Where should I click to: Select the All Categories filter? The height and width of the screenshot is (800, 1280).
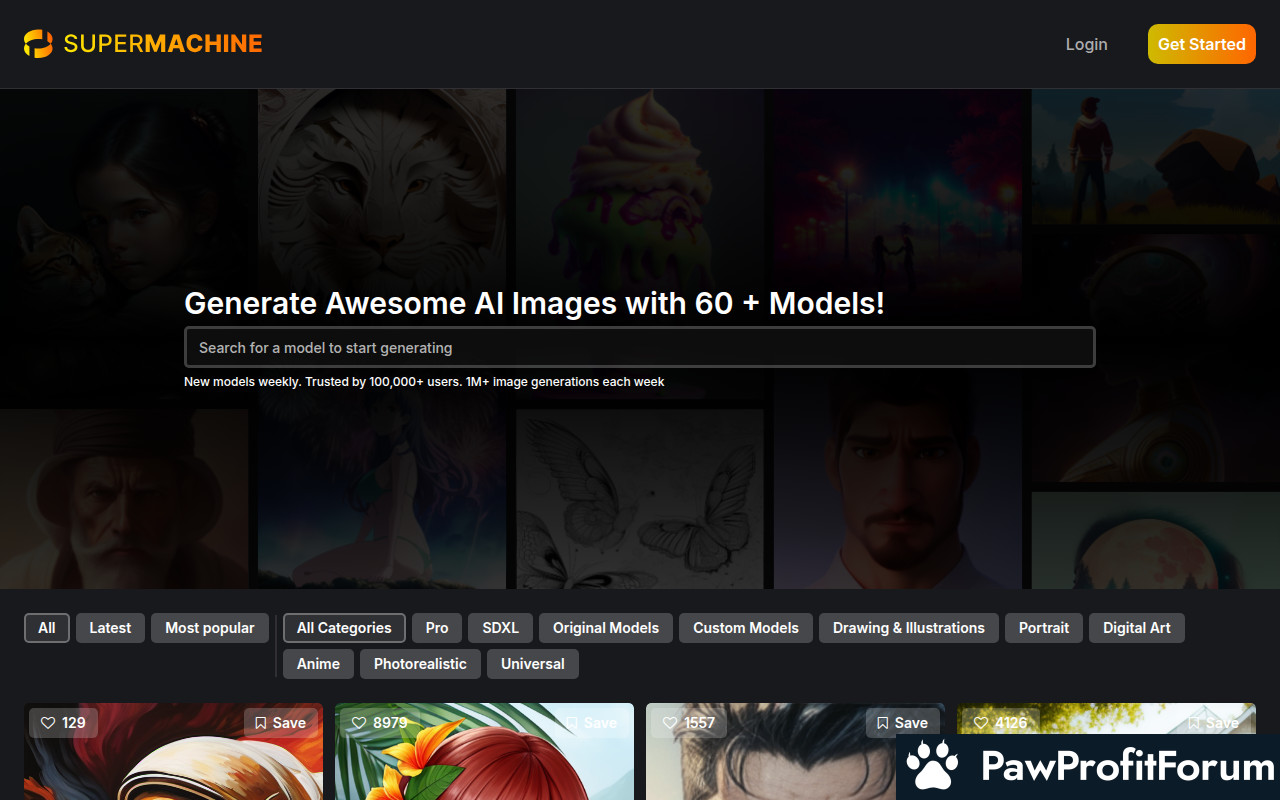[344, 628]
